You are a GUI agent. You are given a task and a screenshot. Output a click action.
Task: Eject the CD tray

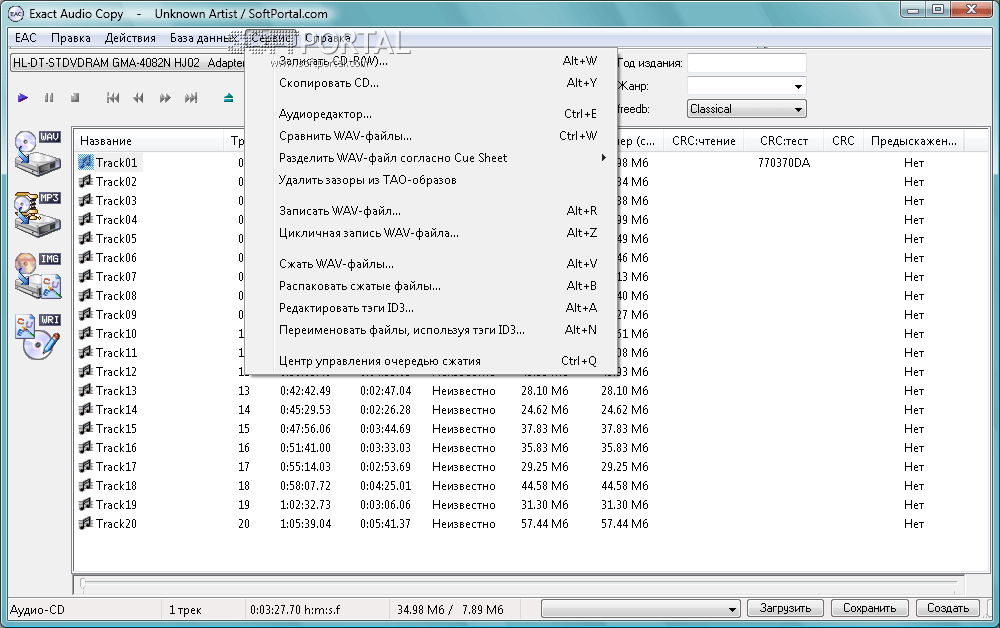click(228, 98)
